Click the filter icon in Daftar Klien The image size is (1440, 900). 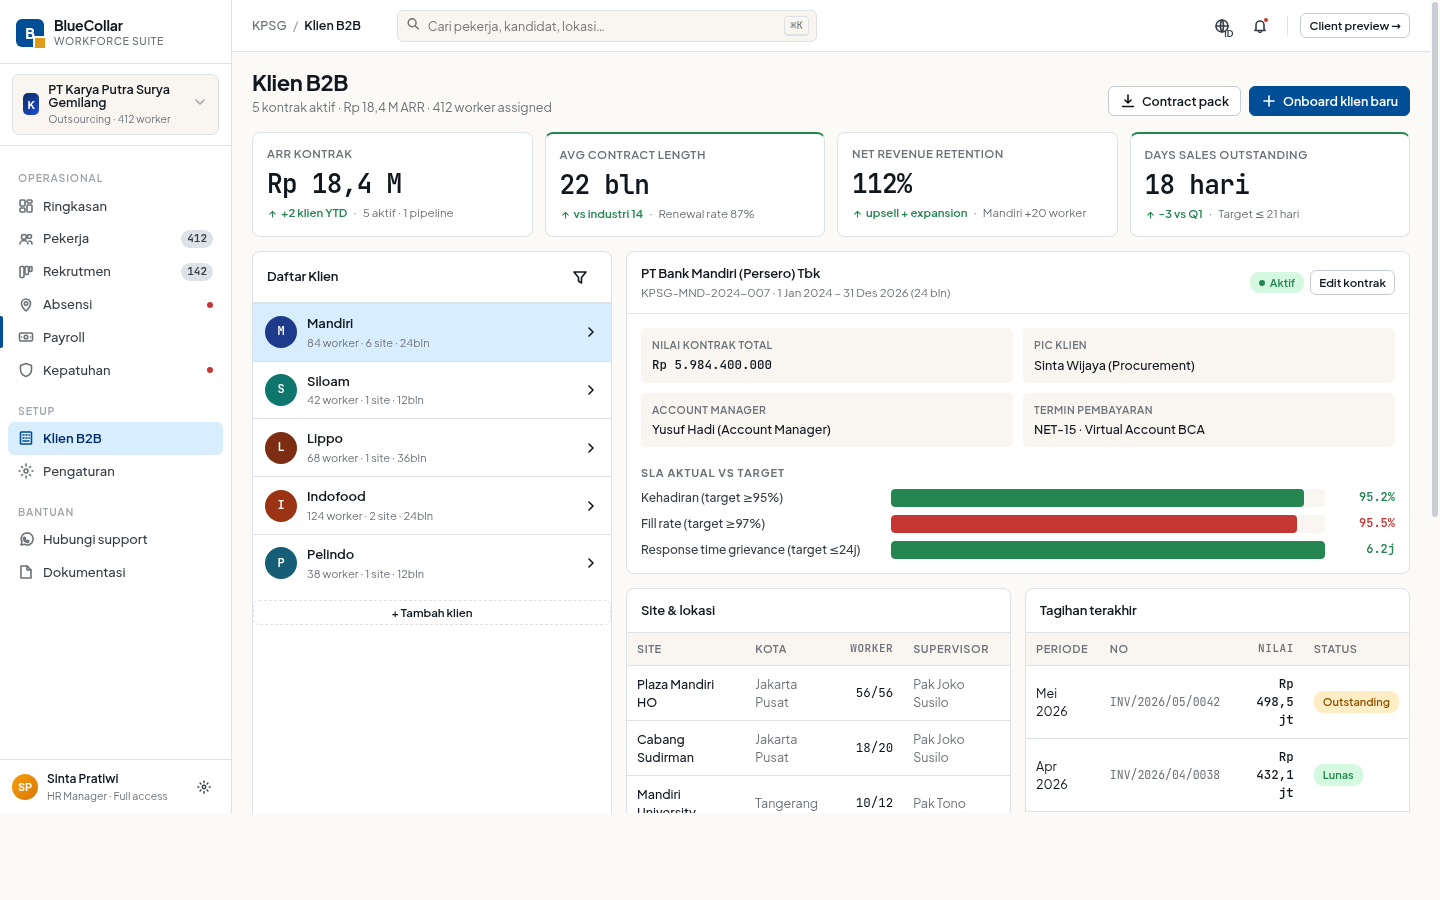pyautogui.click(x=580, y=277)
